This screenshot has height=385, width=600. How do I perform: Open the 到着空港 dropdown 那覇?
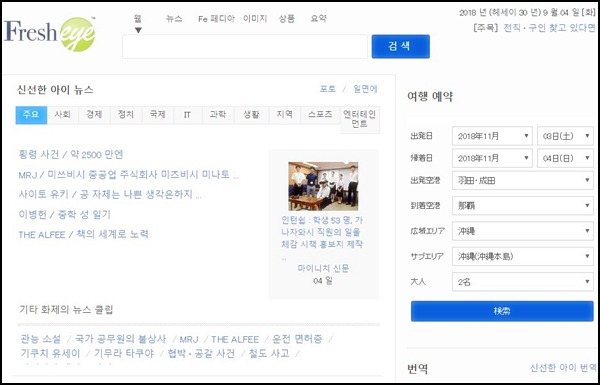tap(523, 206)
